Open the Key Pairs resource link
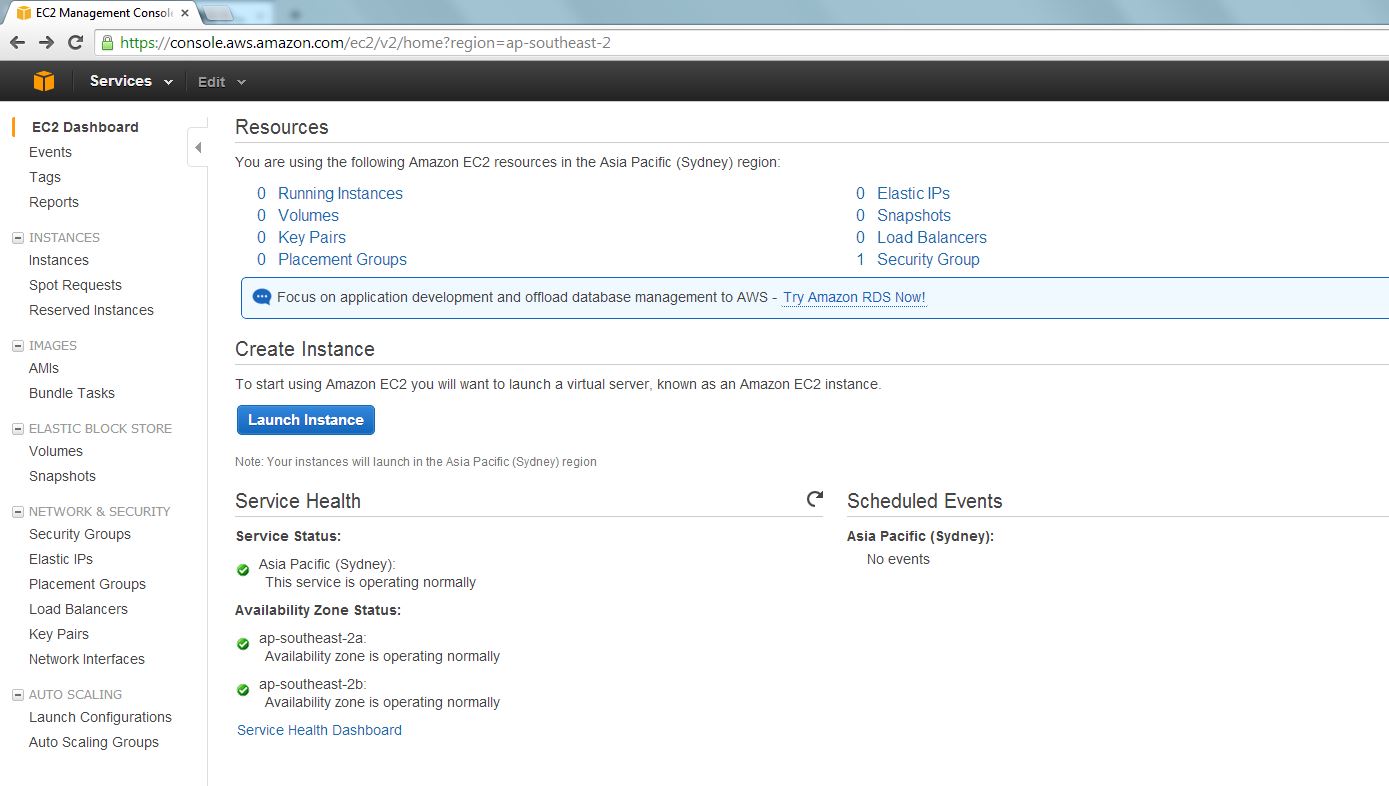 coord(312,237)
